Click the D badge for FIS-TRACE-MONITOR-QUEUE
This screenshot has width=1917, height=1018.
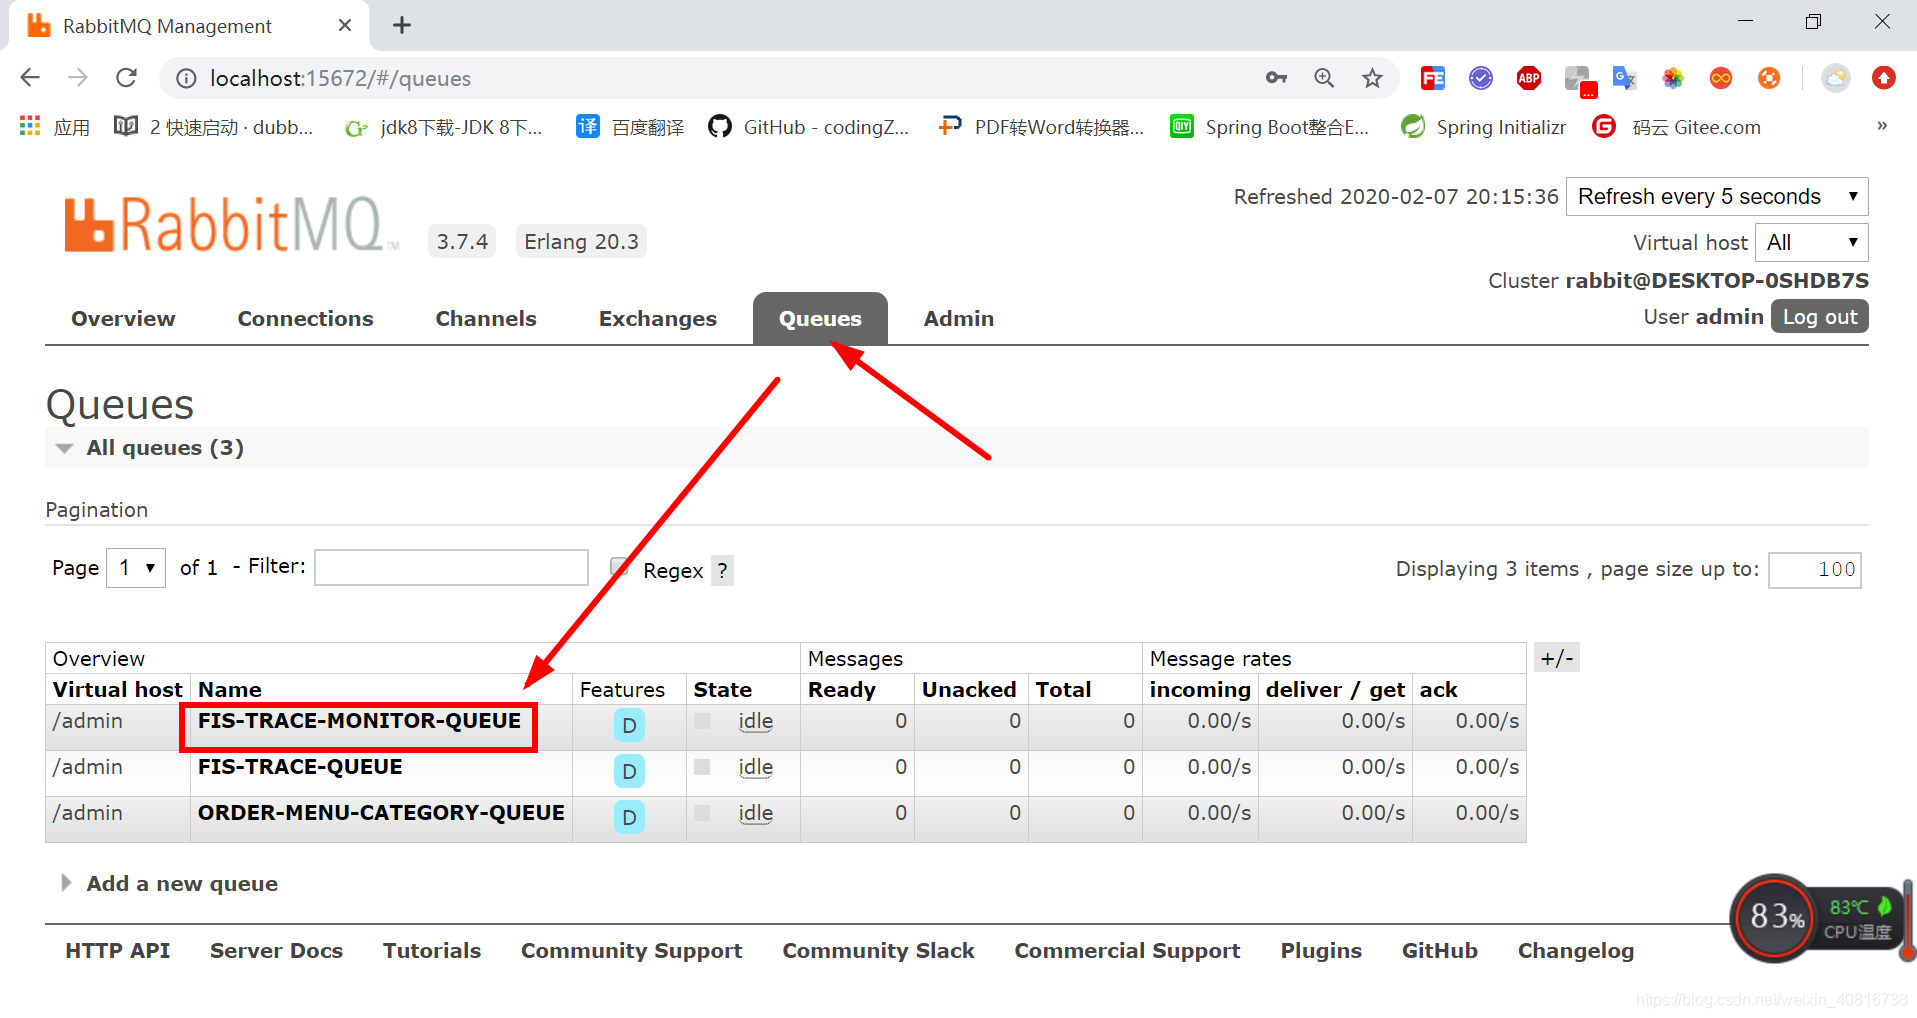(629, 725)
